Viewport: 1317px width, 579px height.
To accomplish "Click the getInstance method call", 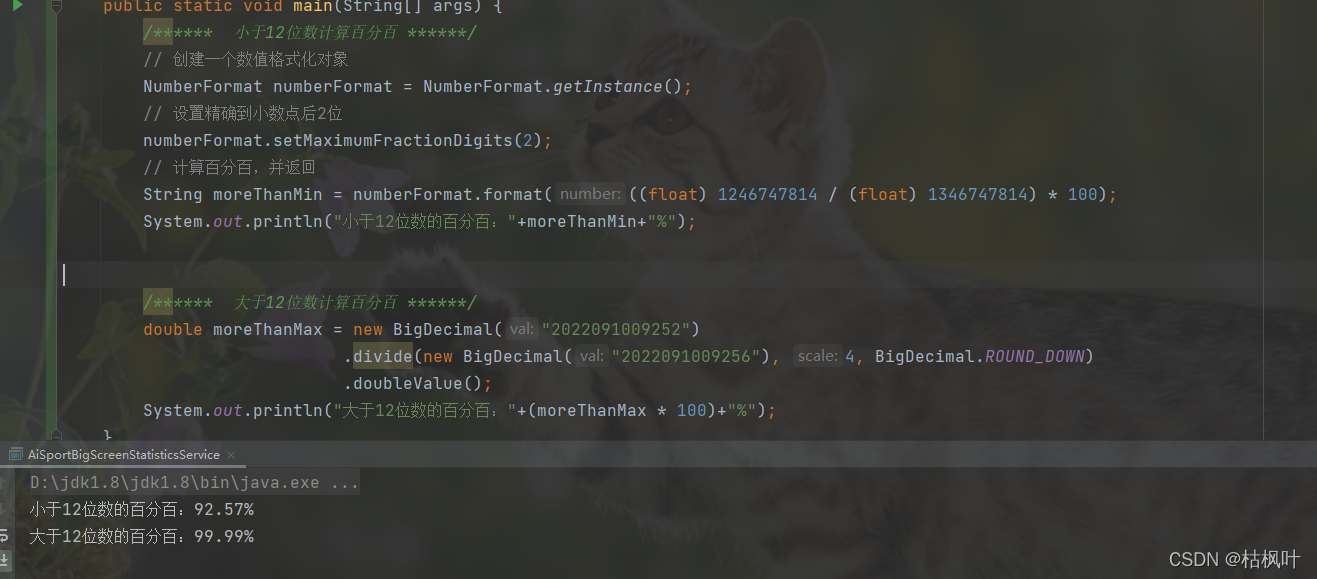I will (x=607, y=87).
